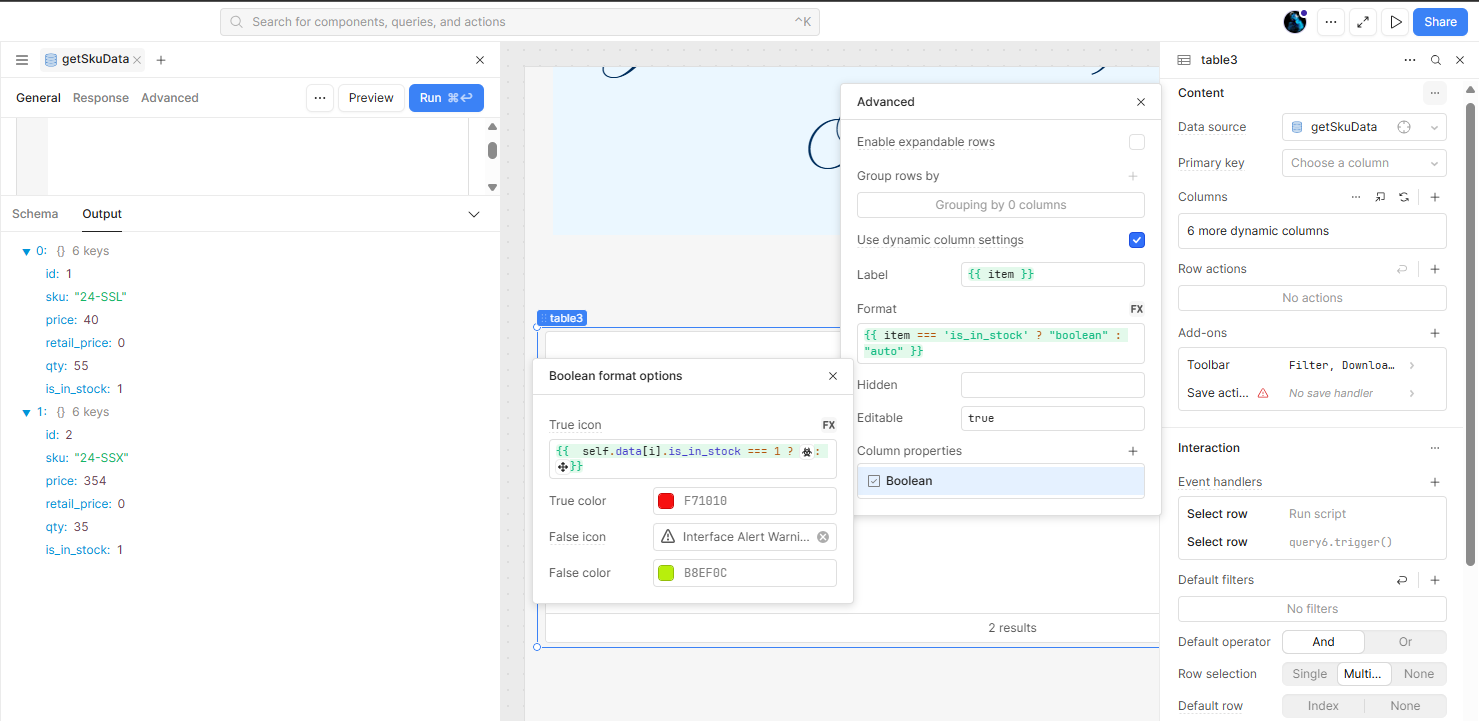This screenshot has height=721, width=1479.
Task: Add a new query with plus icon
Action: tap(161, 60)
